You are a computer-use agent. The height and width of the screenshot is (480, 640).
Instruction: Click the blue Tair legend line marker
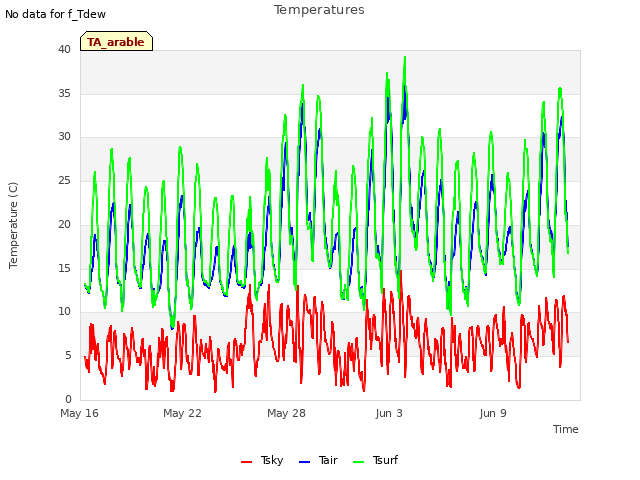pos(304,462)
